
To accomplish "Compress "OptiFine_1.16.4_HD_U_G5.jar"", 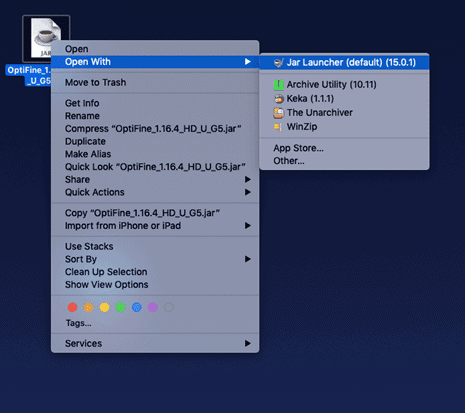I will click(155, 129).
